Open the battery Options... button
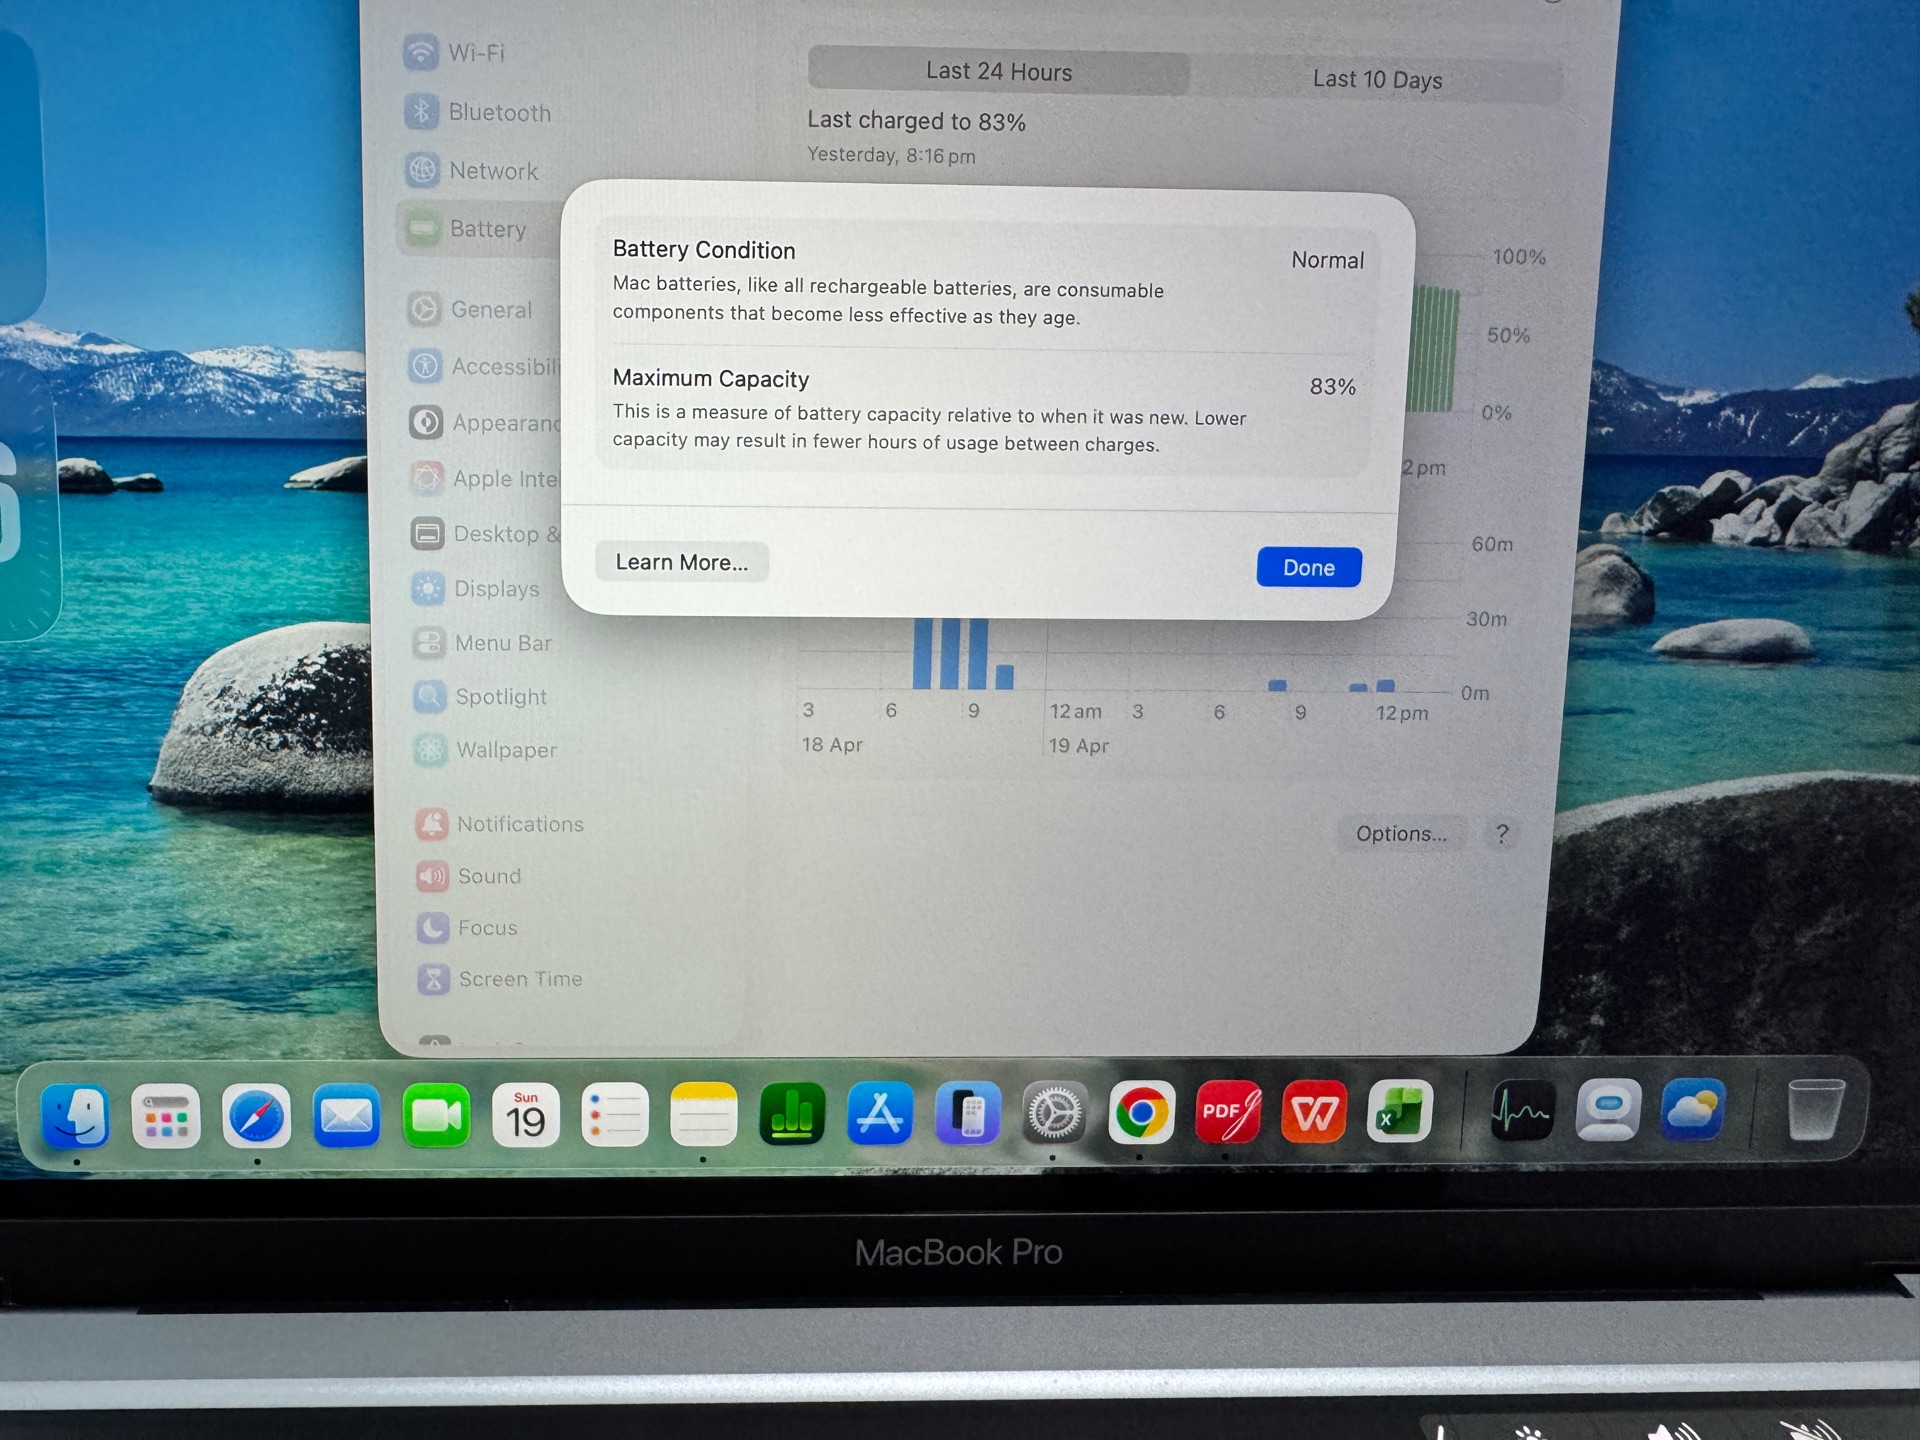 pyautogui.click(x=1401, y=833)
